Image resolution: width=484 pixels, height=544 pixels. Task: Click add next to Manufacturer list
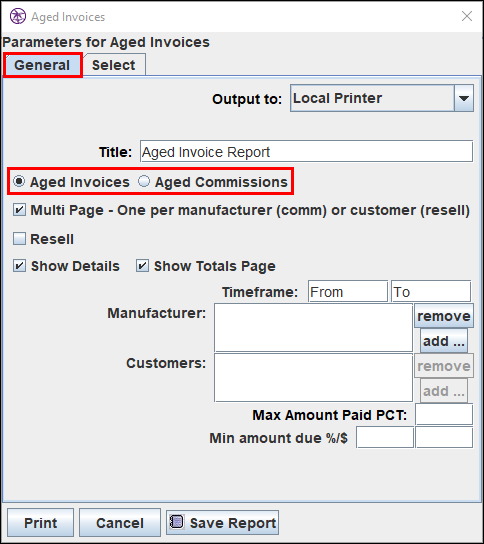coord(444,341)
